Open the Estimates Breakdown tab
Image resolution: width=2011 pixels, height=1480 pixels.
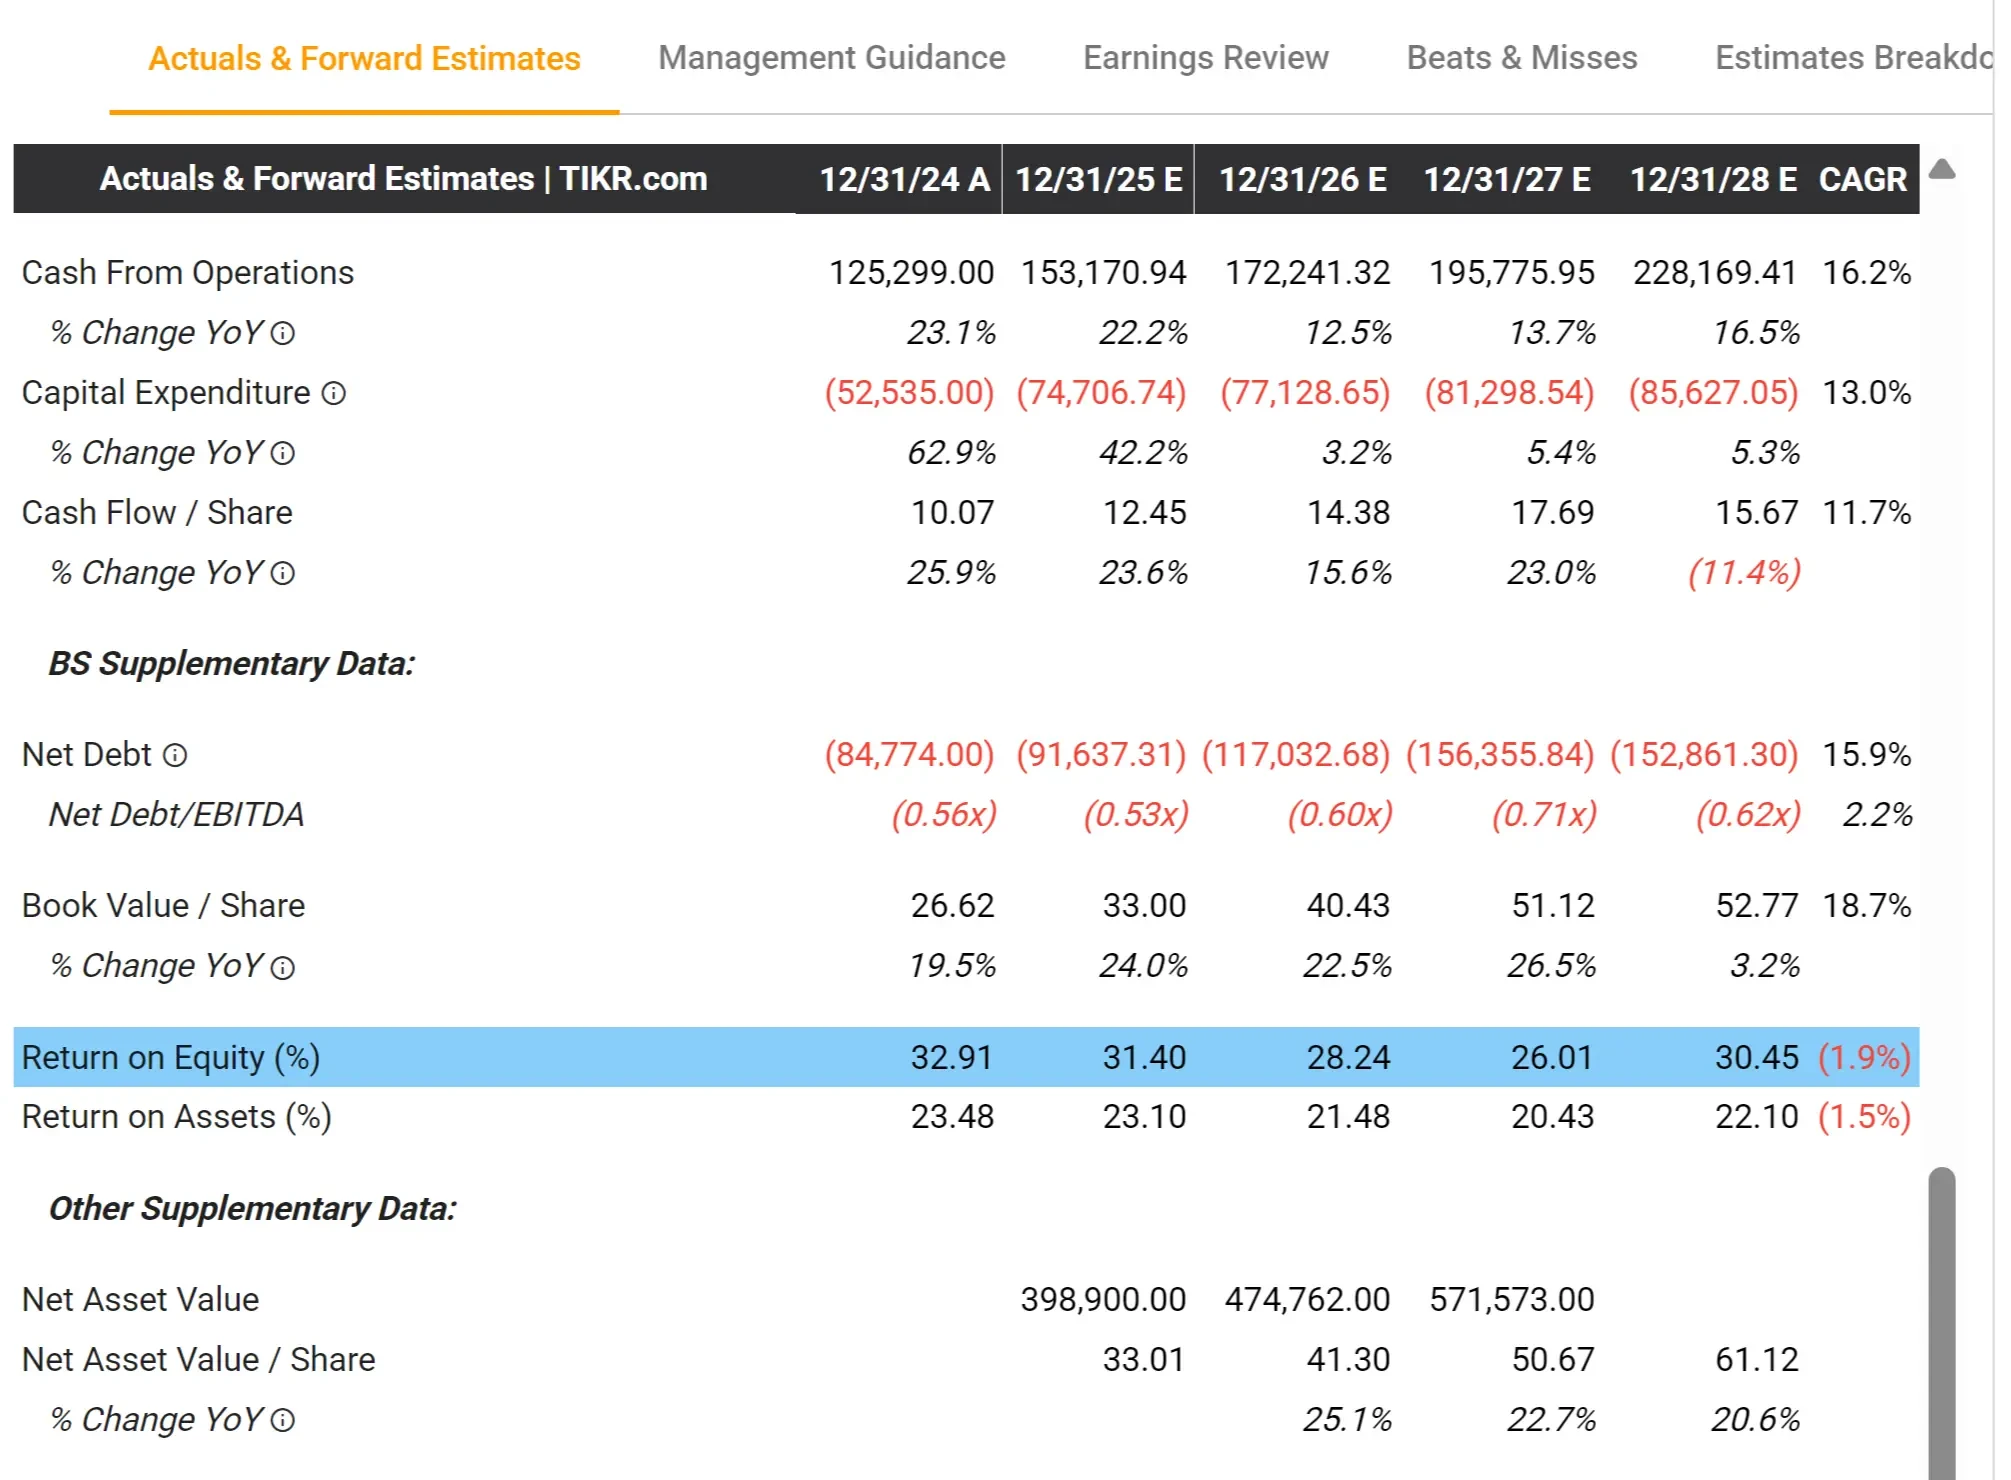tap(1855, 58)
